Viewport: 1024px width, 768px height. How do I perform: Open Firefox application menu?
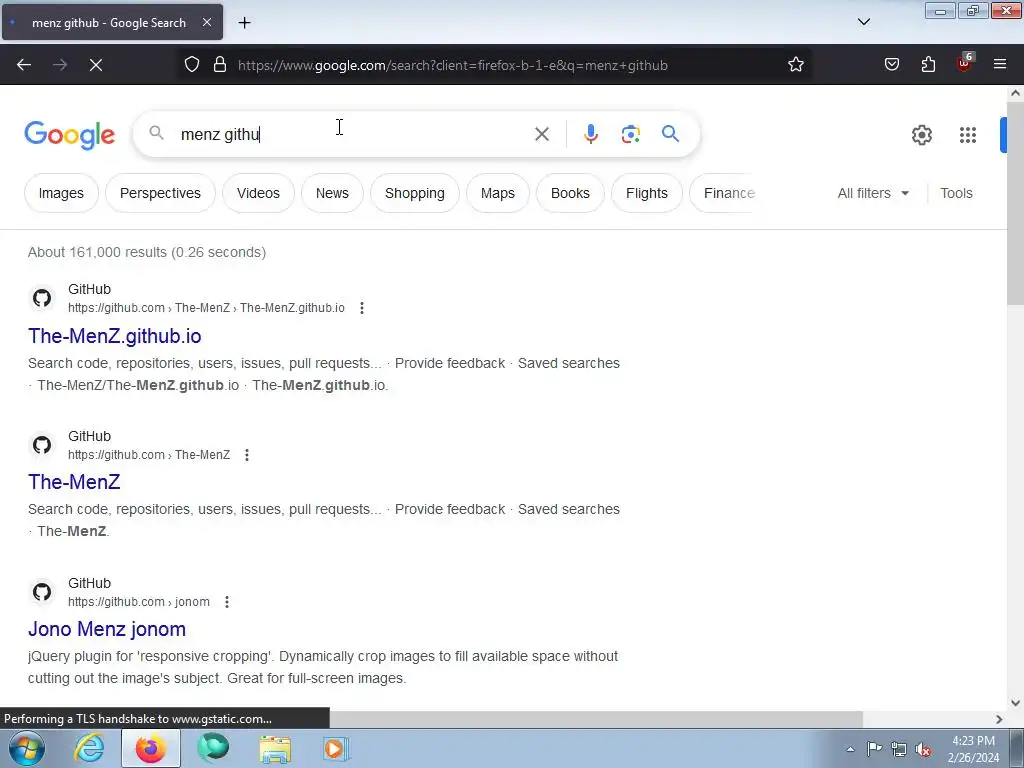click(x=1000, y=65)
